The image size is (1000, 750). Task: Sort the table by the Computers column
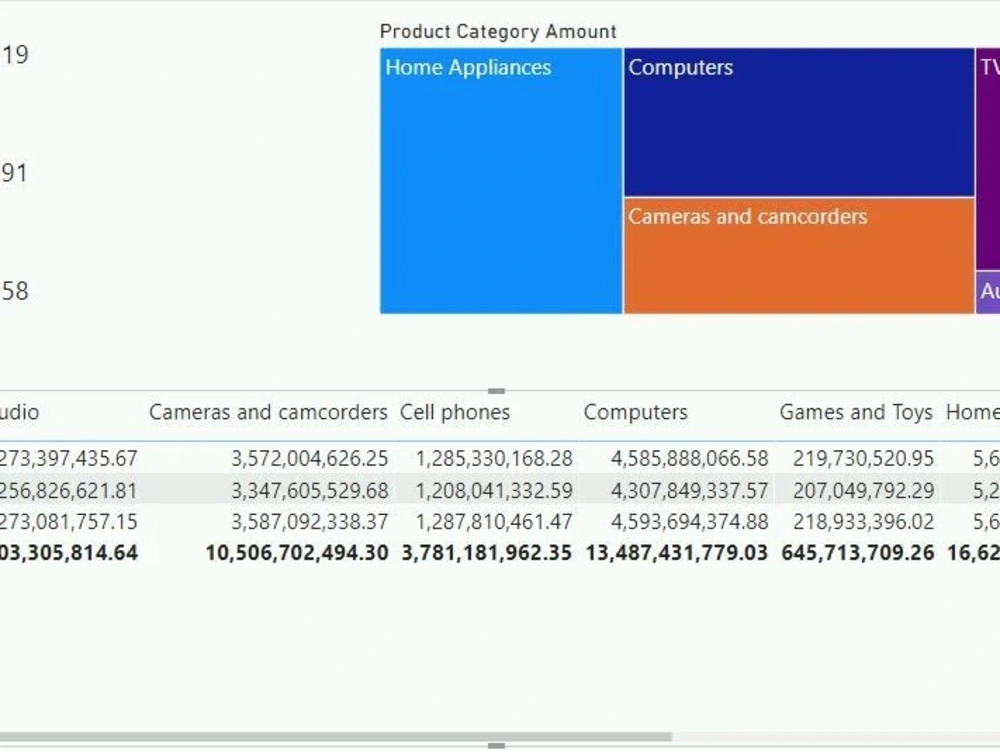tap(636, 412)
